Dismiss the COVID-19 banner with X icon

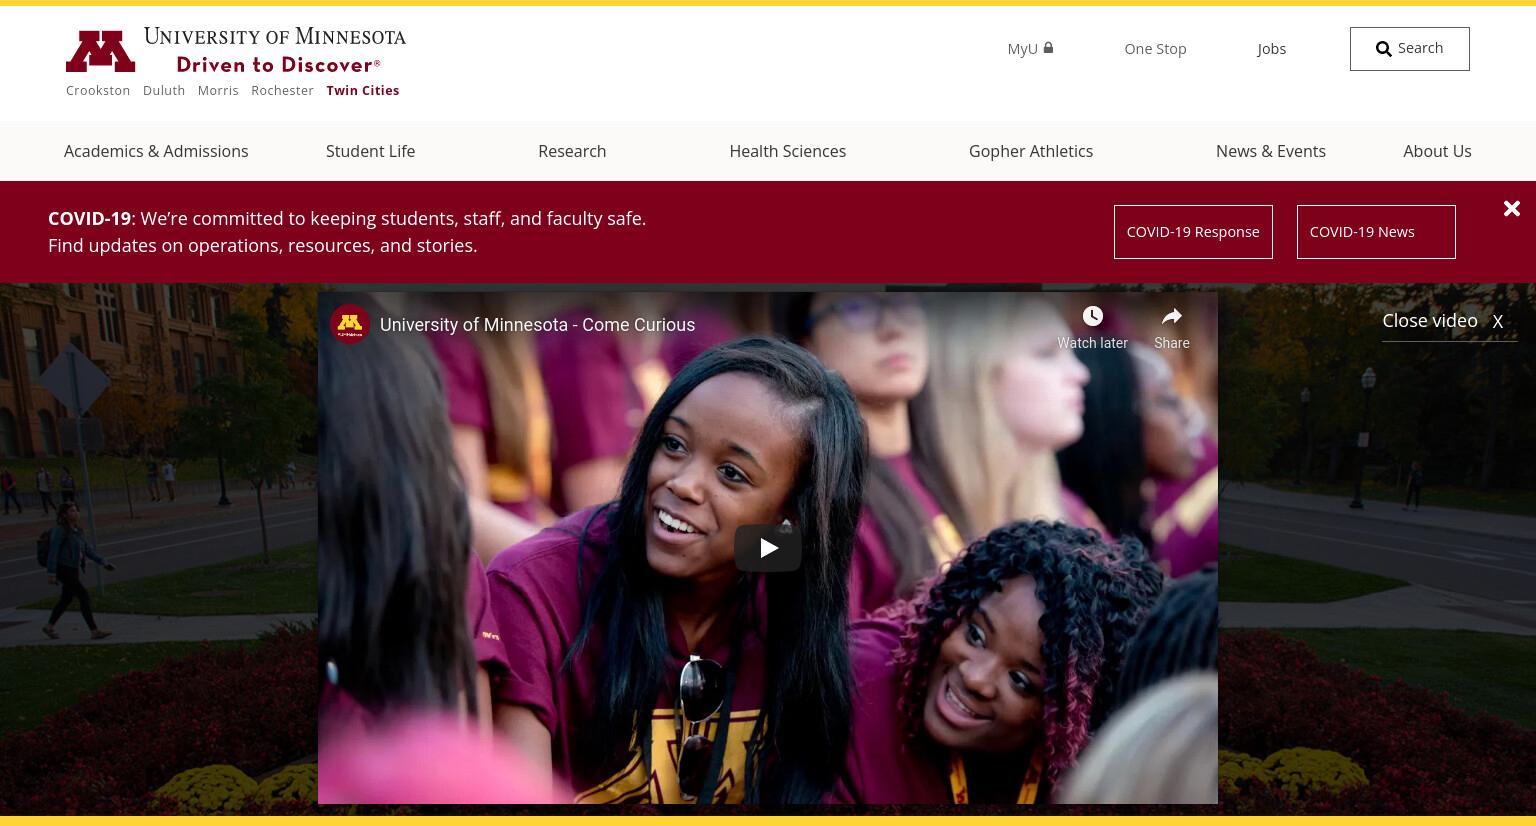tap(1511, 208)
